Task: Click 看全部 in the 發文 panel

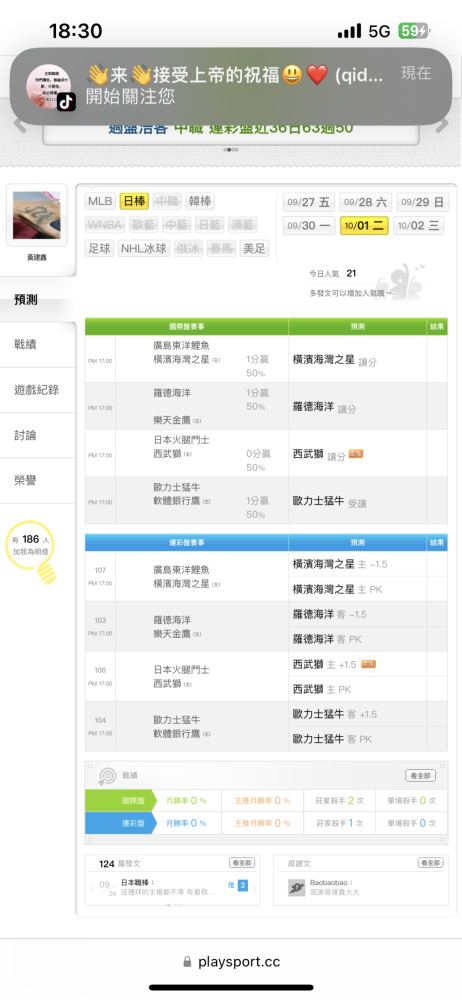Action: click(x=242, y=863)
